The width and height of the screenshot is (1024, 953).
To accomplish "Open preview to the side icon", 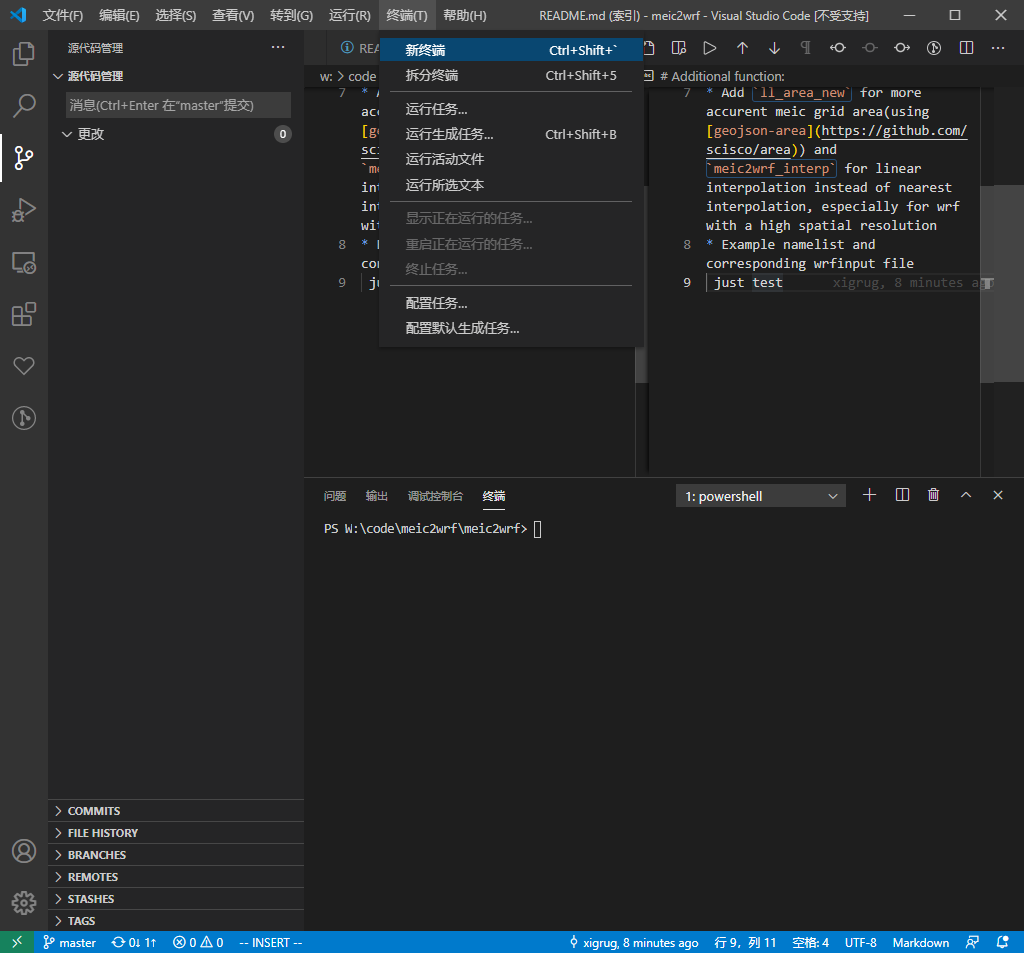I will click(x=679, y=48).
